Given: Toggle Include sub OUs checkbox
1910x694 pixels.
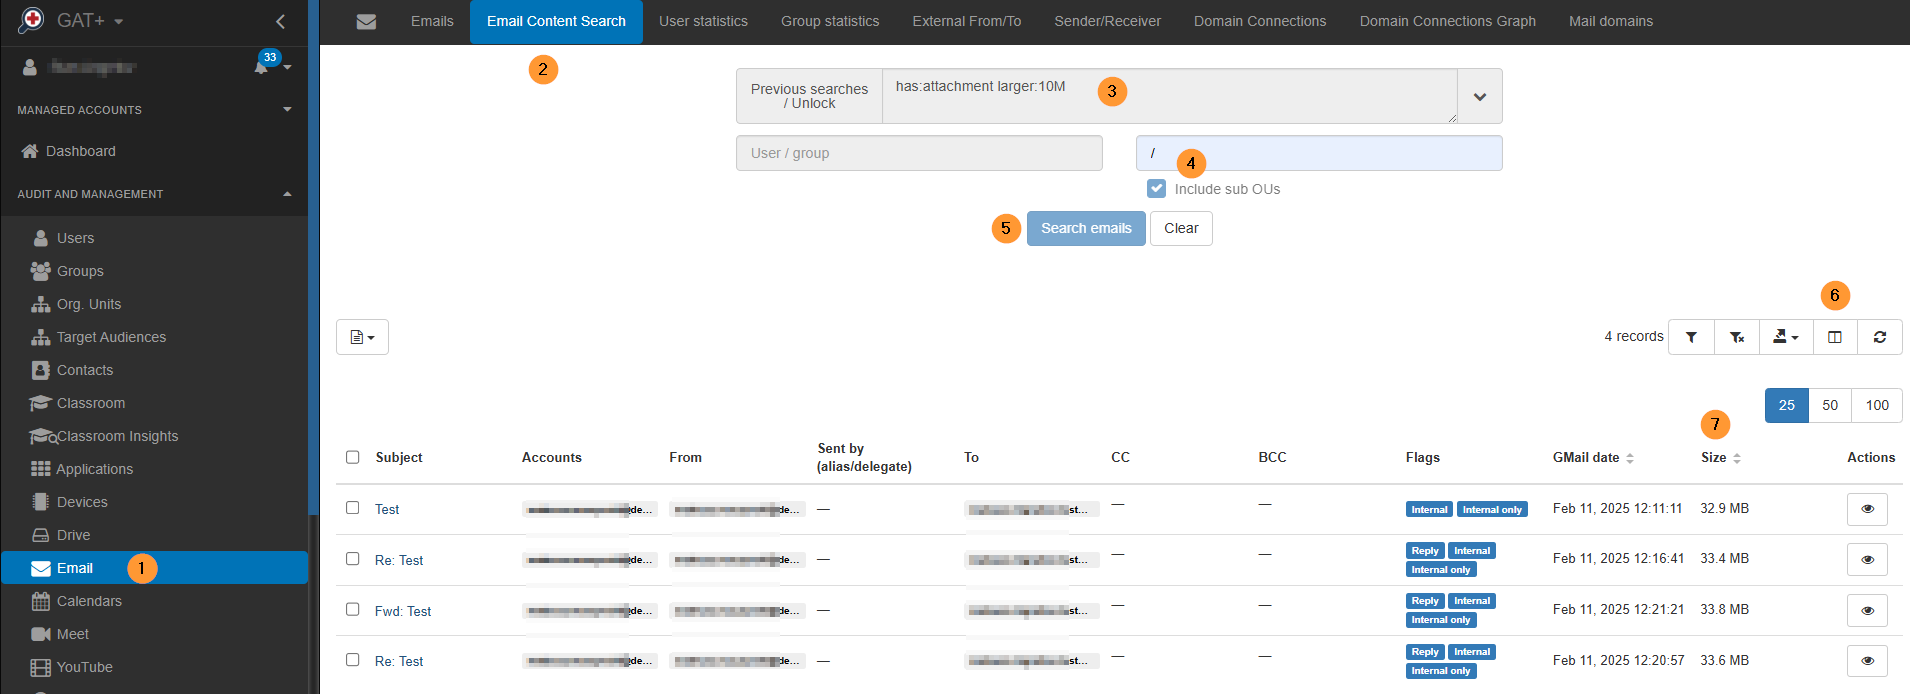Looking at the screenshot, I should [x=1156, y=188].
